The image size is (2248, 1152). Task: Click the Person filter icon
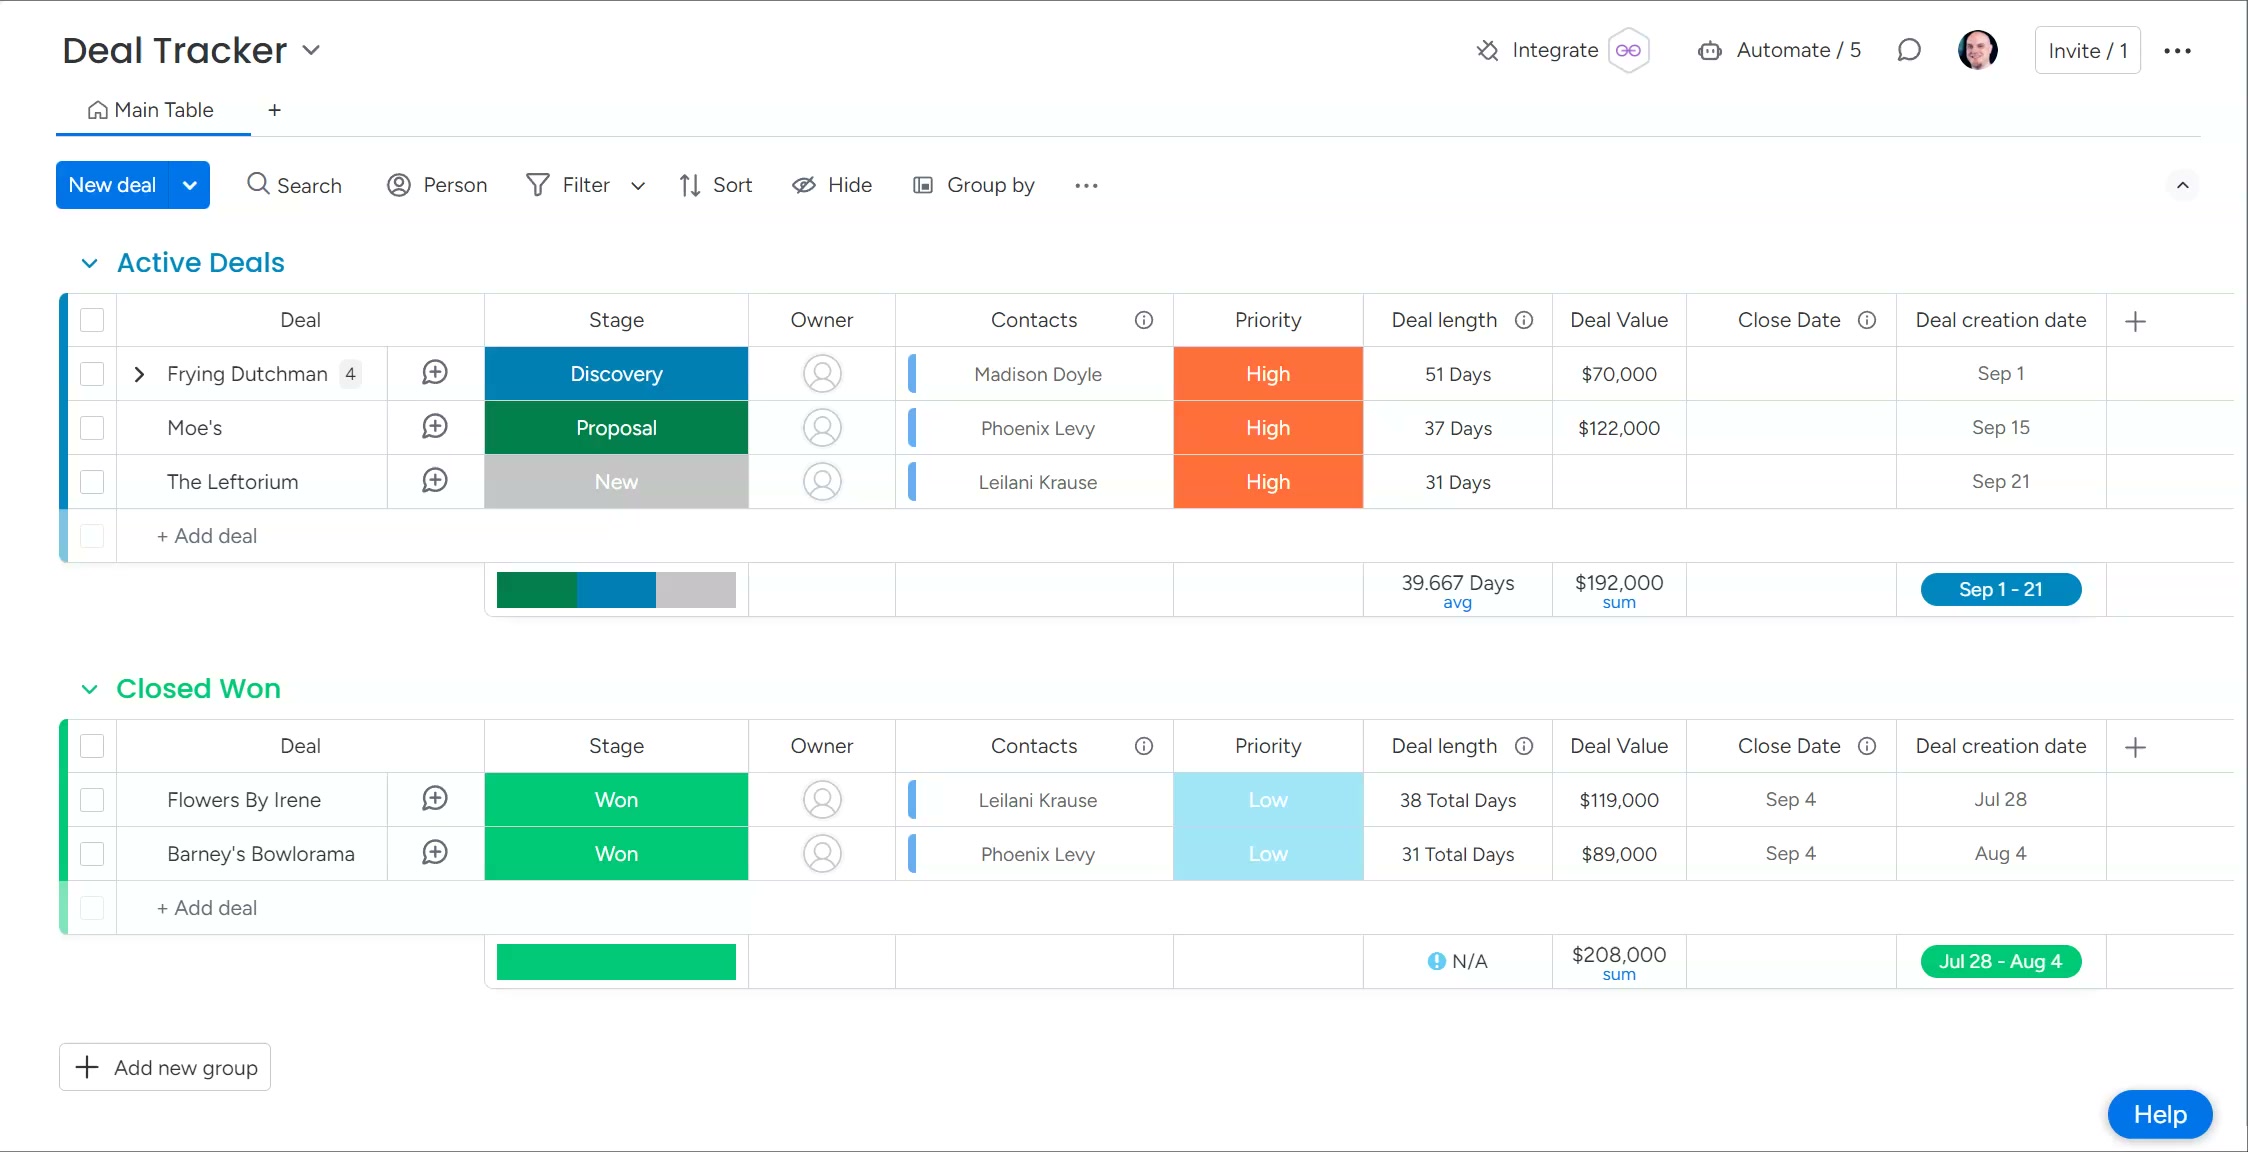coord(399,185)
